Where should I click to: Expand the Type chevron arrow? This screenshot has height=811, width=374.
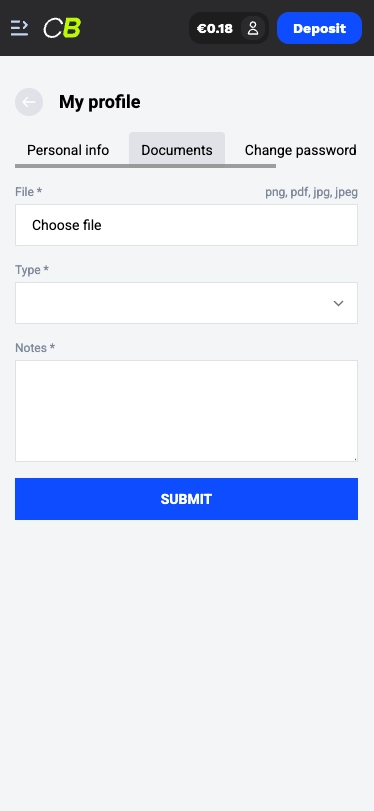[338, 303]
